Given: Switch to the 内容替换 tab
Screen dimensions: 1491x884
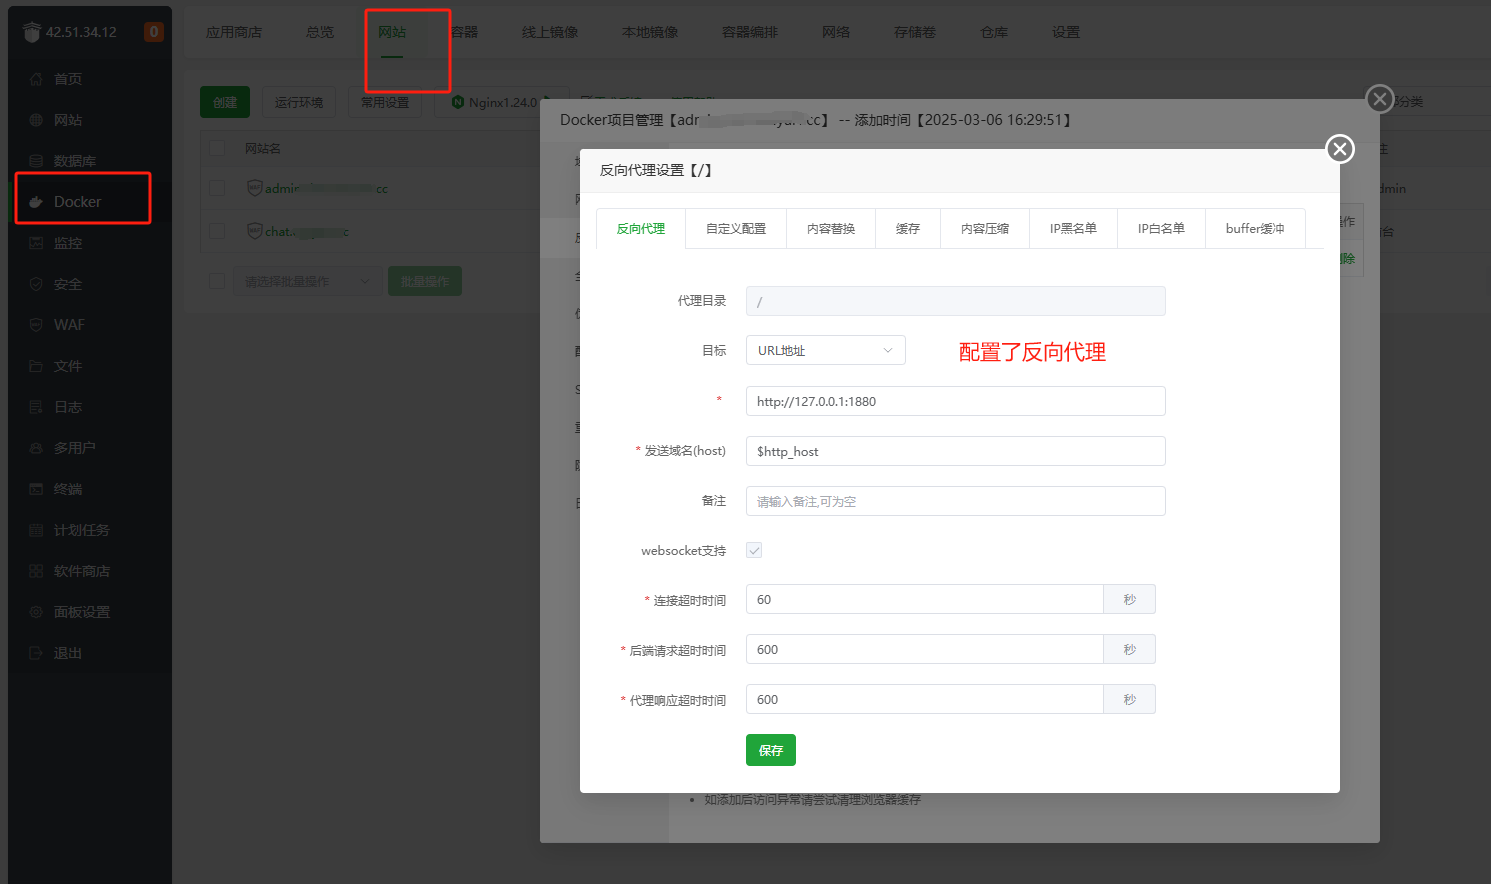Looking at the screenshot, I should (x=831, y=229).
